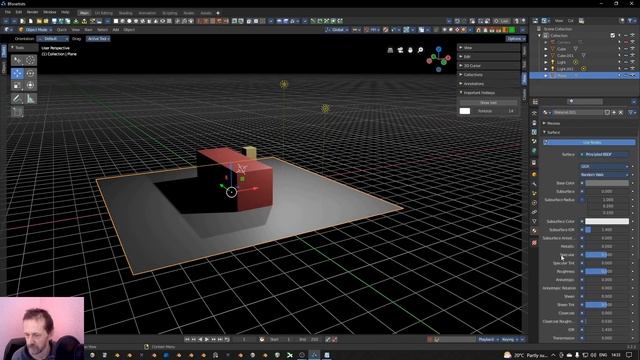The width and height of the screenshot is (640, 360).
Task: Select the Transform tool in toolbar
Action: click(30, 85)
